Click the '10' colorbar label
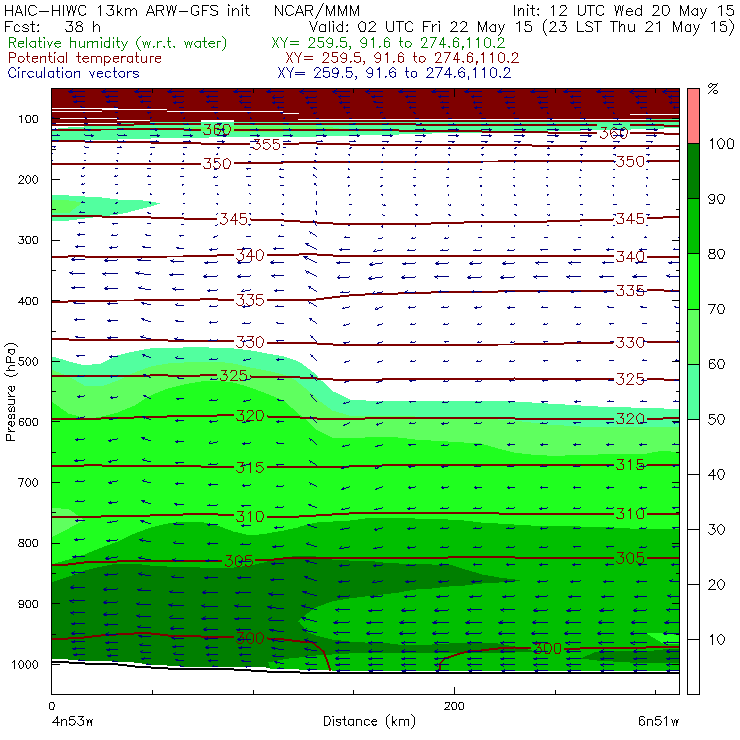 coord(716,640)
